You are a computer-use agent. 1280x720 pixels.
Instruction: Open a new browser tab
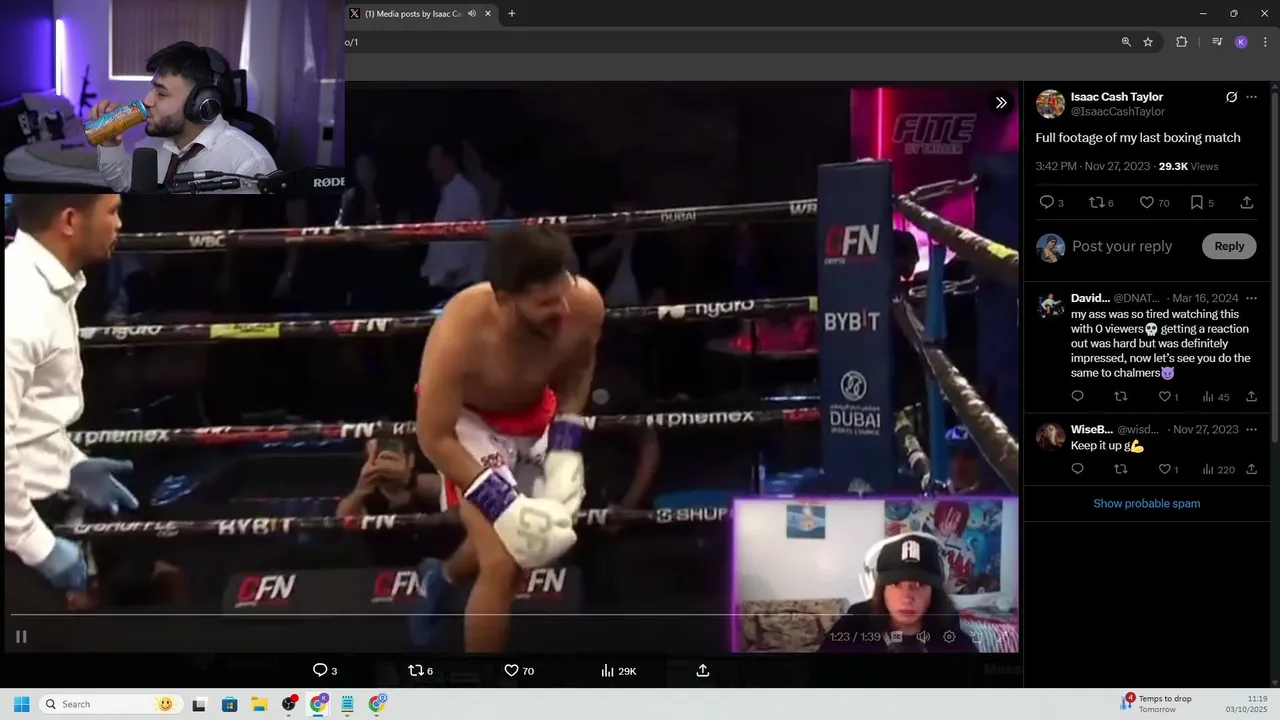coord(512,14)
